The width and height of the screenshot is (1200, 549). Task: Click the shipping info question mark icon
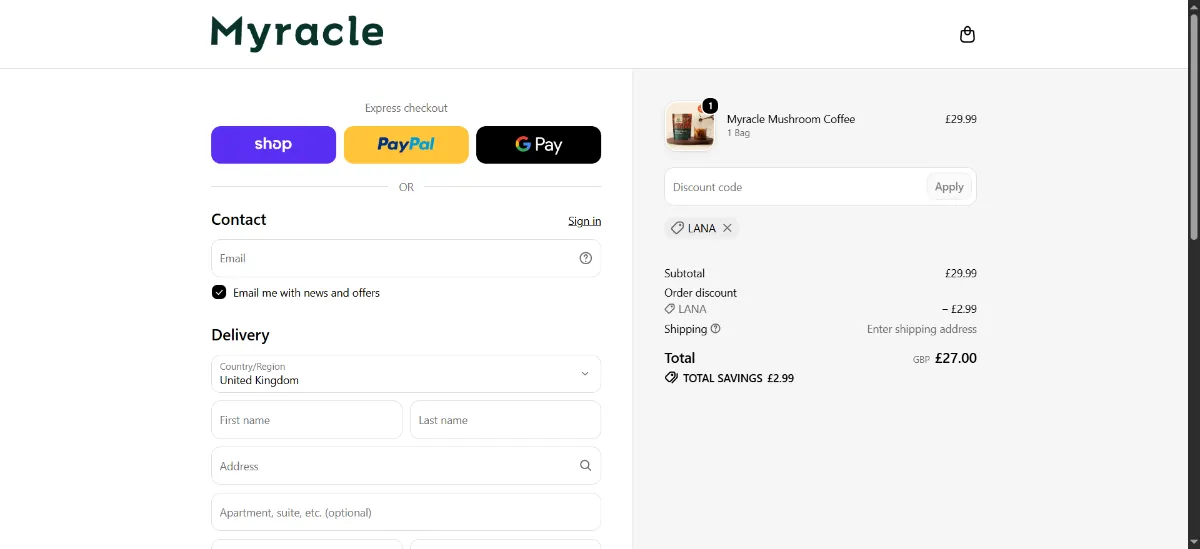coord(715,329)
